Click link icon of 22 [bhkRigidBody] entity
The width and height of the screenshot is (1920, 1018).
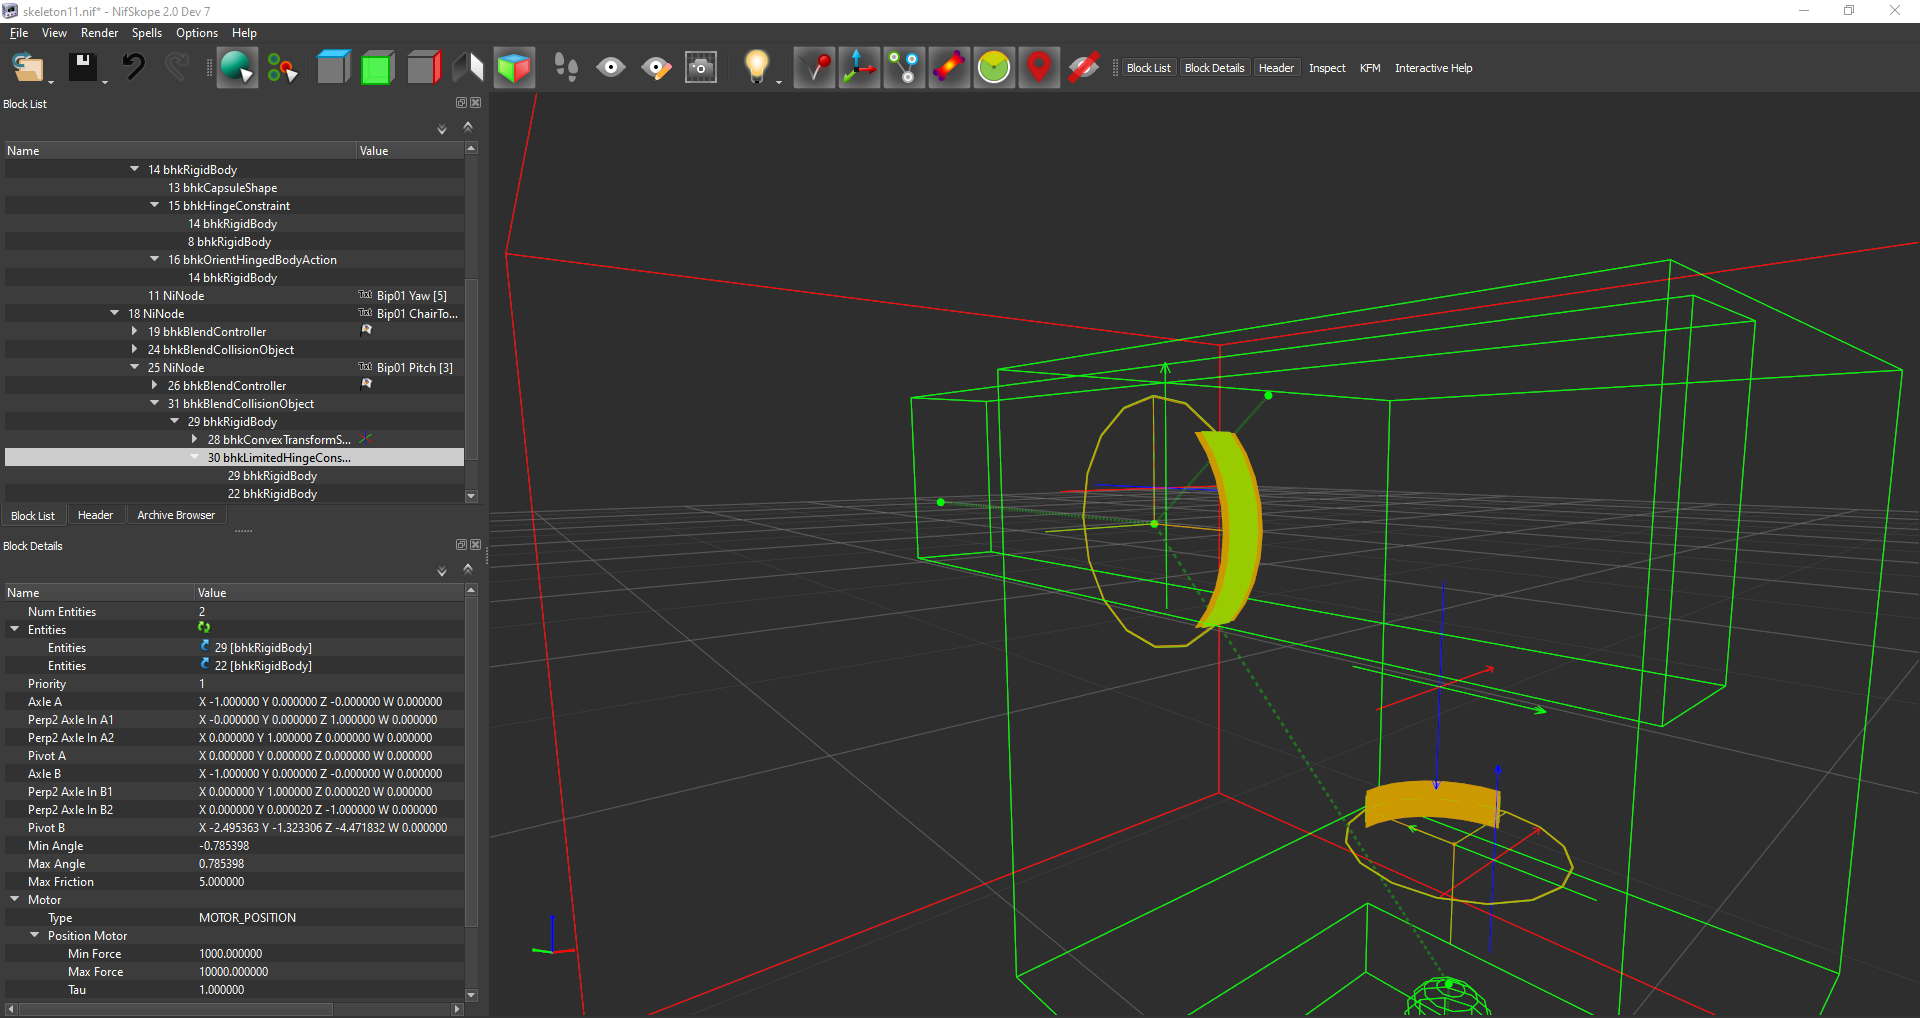pos(205,665)
